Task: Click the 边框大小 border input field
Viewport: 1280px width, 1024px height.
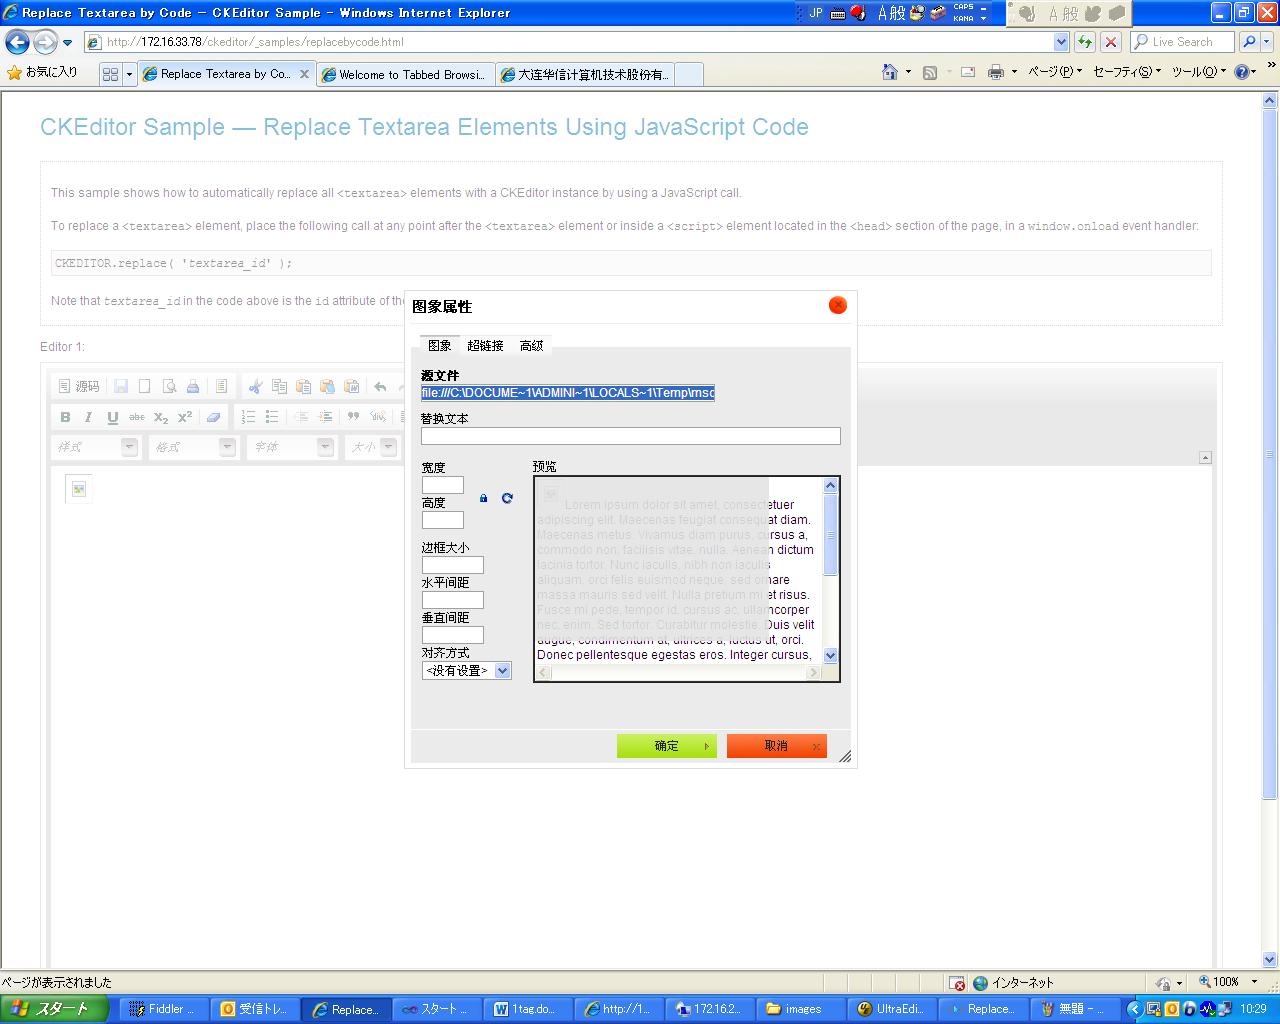Action: (x=453, y=565)
